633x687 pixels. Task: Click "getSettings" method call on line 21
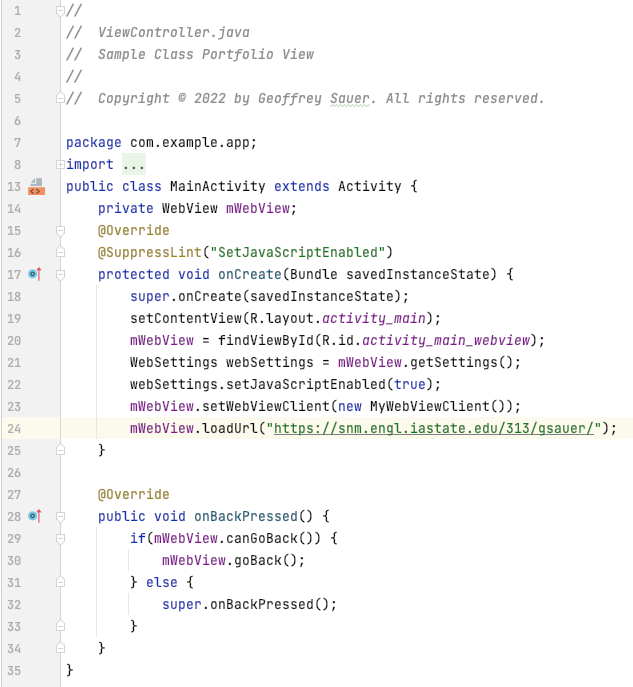(454, 362)
